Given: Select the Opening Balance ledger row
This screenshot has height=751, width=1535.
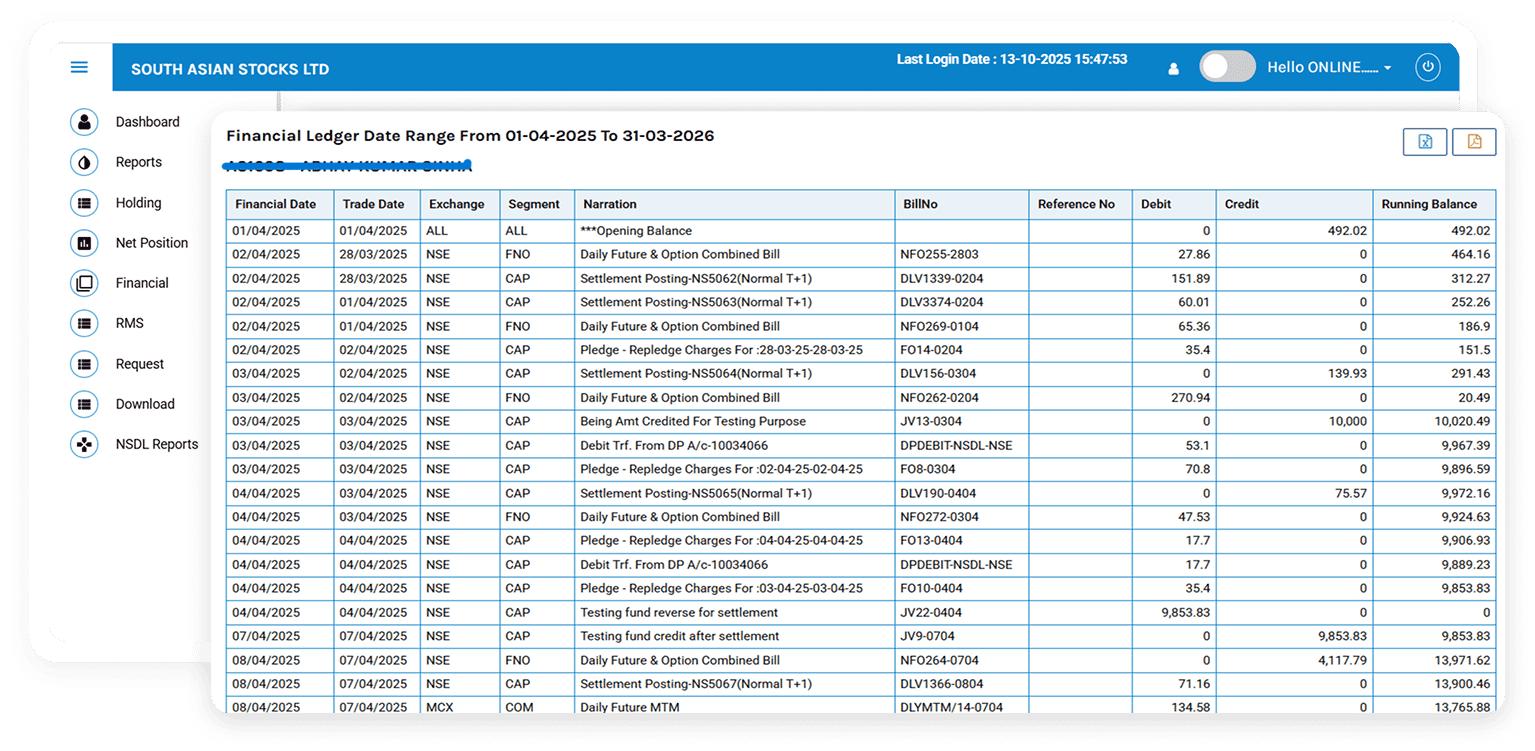Looking at the screenshot, I should pyautogui.click(x=636, y=231).
